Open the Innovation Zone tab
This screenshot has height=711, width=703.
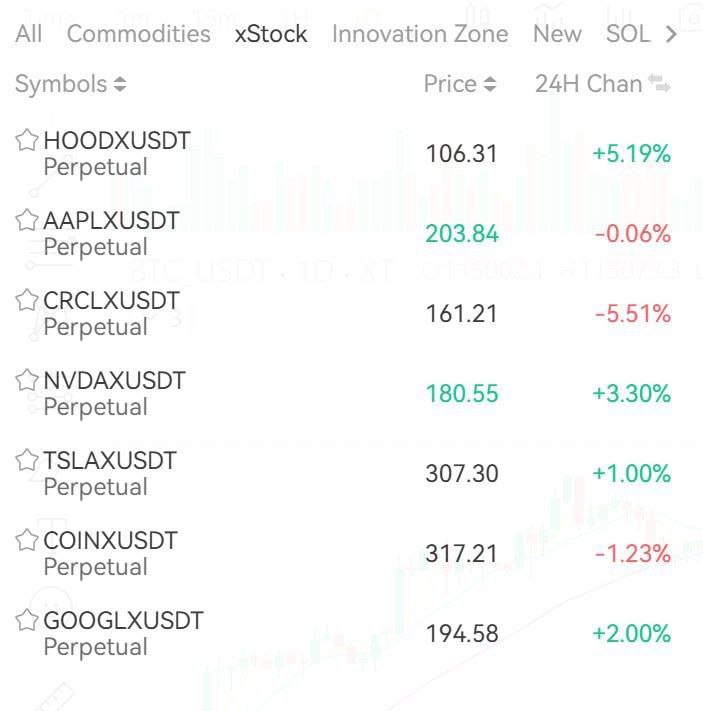click(x=420, y=34)
